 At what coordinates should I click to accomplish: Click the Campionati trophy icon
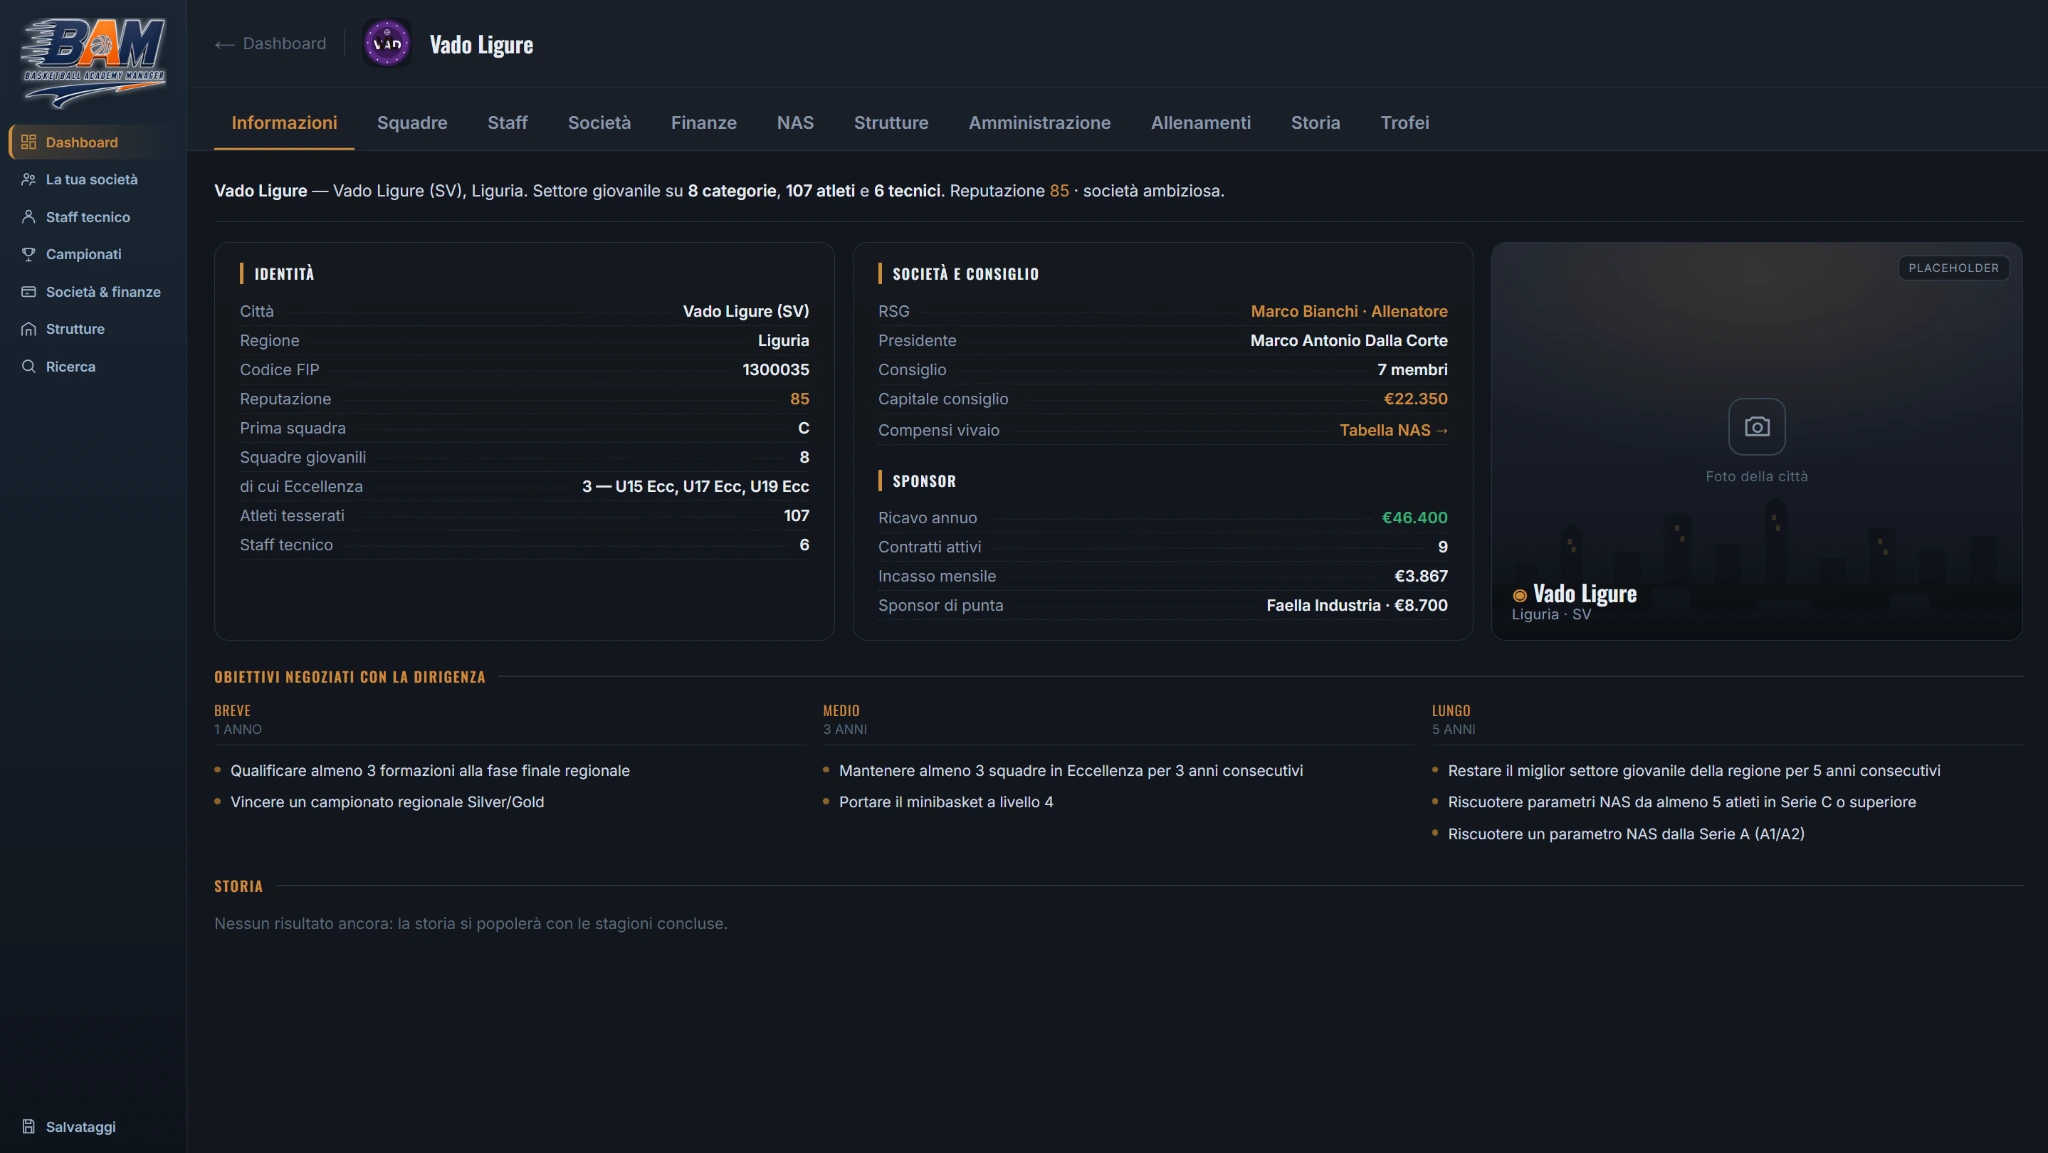point(29,254)
